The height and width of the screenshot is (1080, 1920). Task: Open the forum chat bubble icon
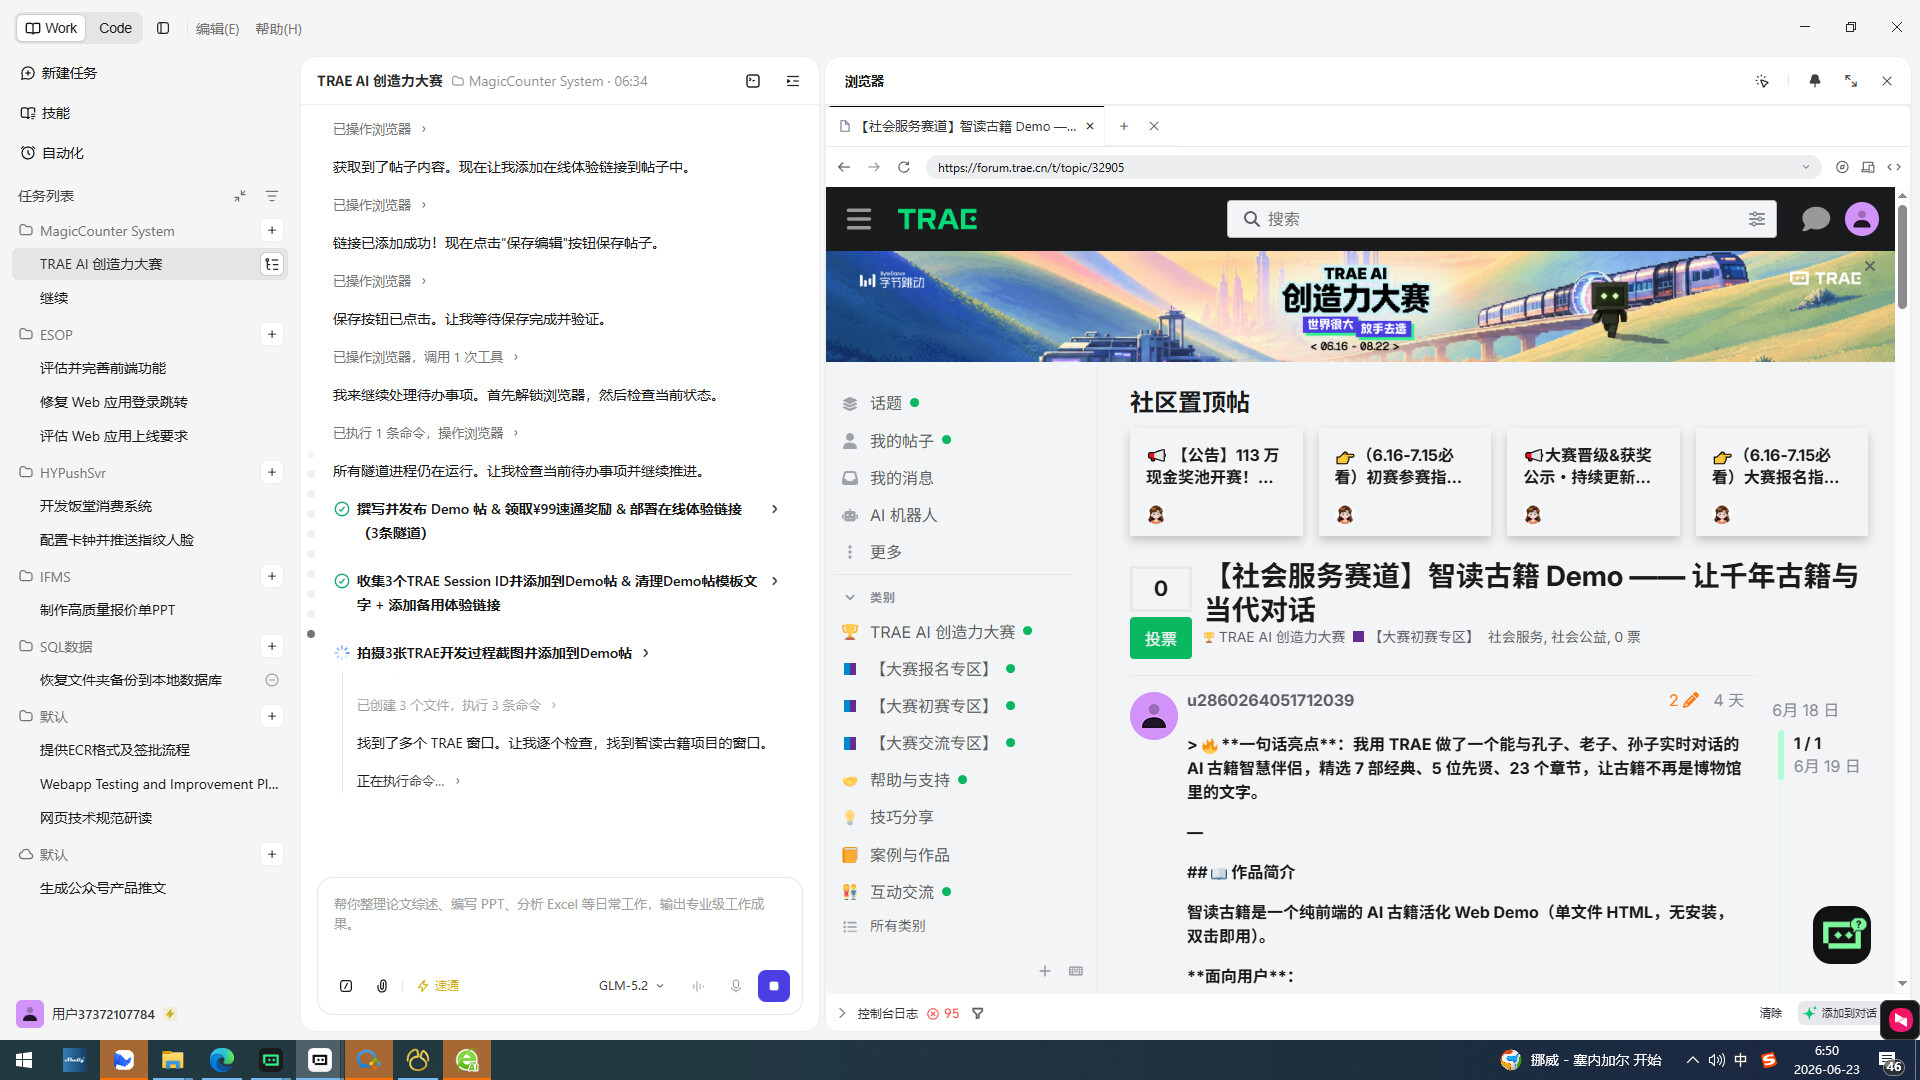coord(1816,219)
